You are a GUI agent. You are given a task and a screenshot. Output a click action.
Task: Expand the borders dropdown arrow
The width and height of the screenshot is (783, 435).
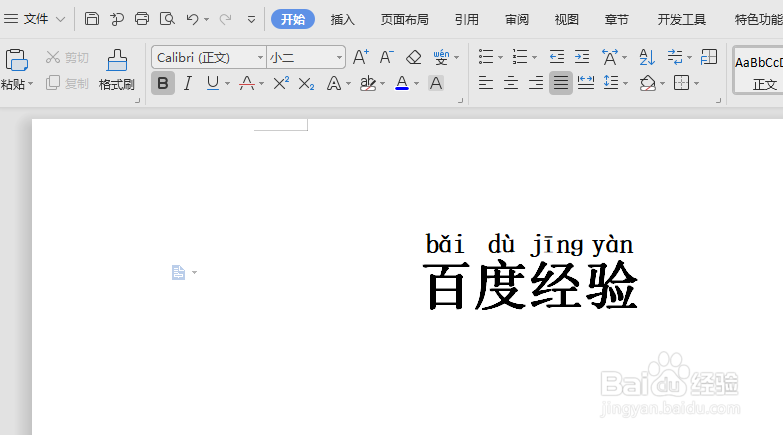point(696,83)
